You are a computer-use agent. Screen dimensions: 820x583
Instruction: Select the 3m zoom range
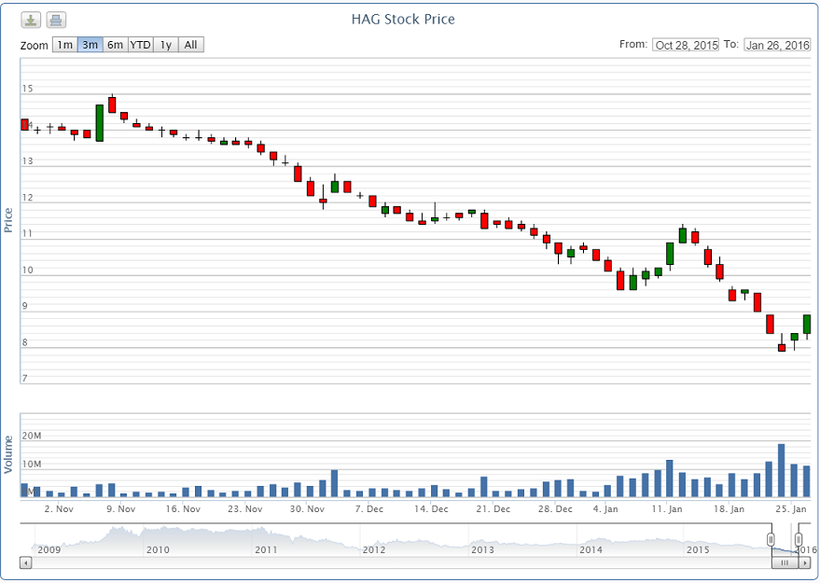click(x=90, y=45)
